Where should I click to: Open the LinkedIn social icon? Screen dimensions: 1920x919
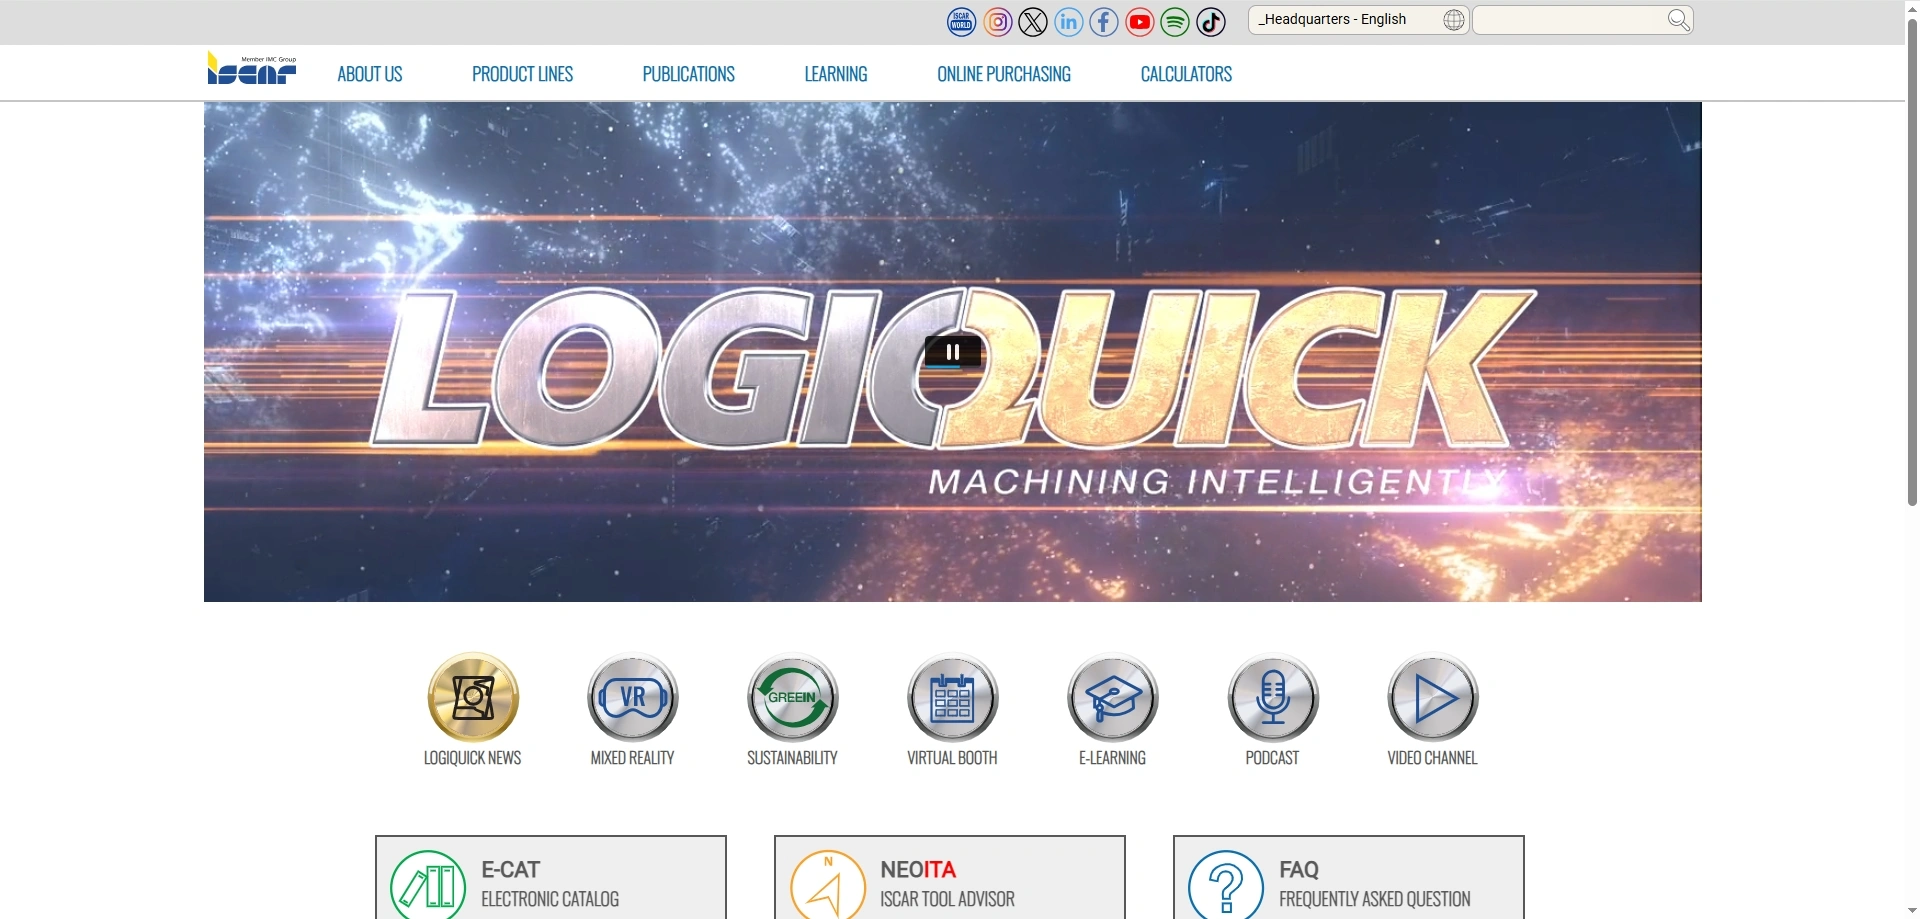click(x=1068, y=21)
